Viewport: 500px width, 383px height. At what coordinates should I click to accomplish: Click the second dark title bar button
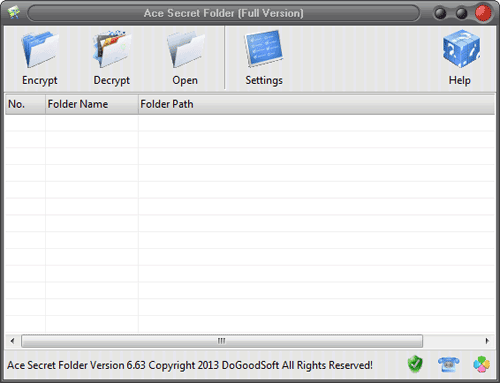pos(461,13)
